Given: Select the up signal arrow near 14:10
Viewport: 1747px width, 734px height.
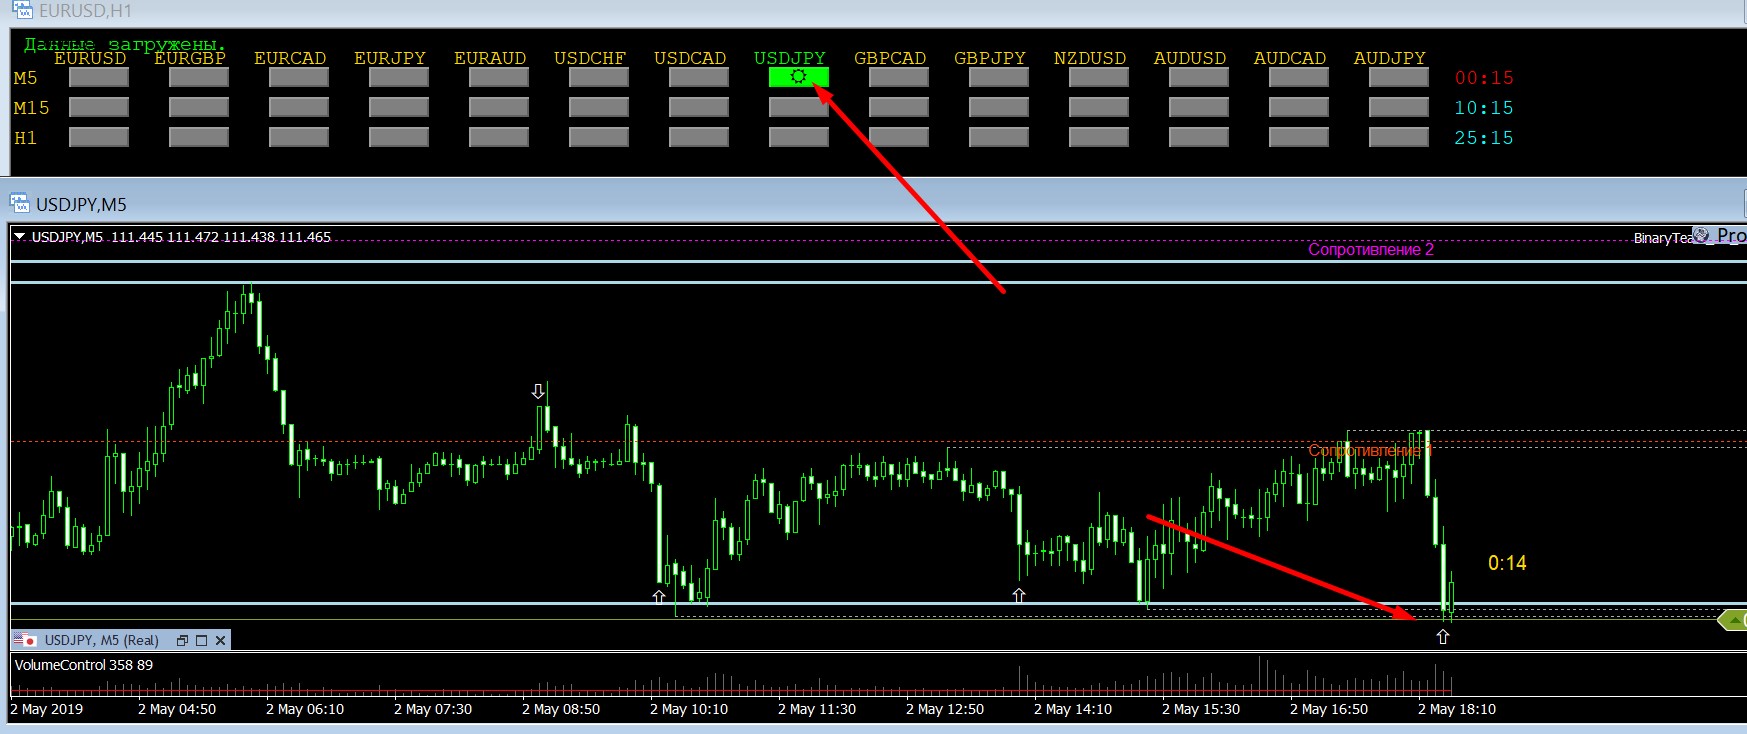Looking at the screenshot, I should point(1019,595).
